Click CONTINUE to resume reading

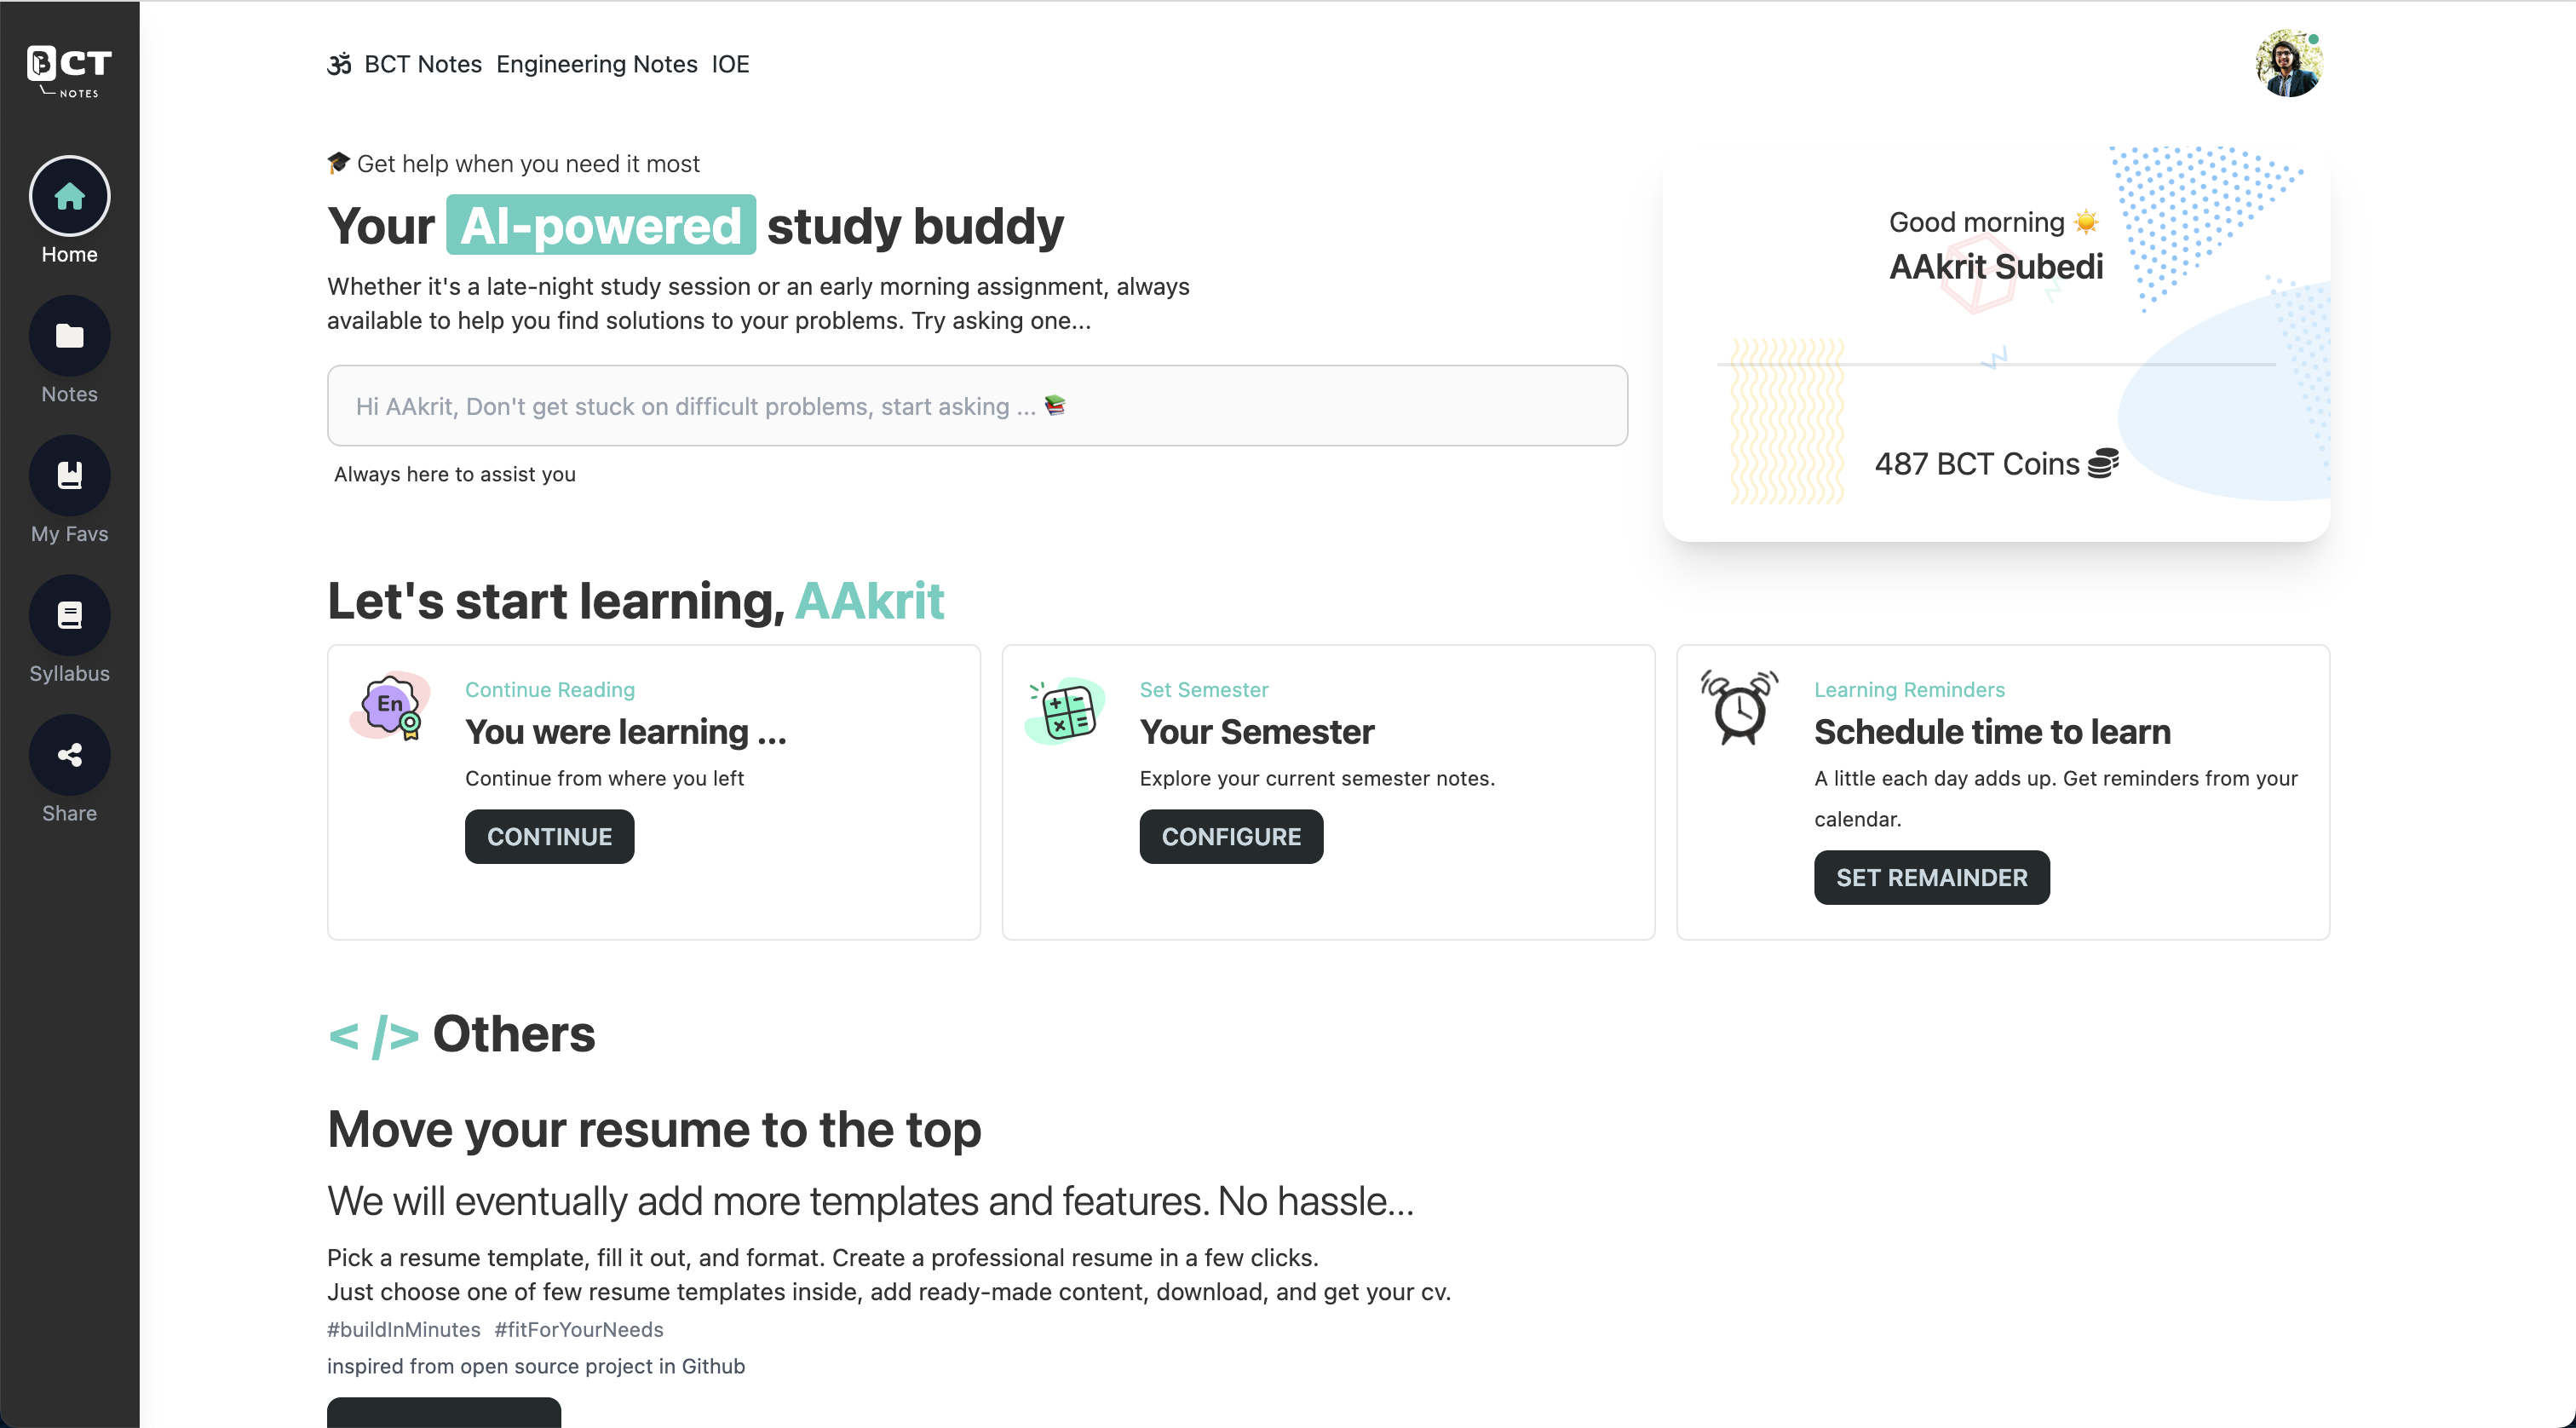coord(549,836)
